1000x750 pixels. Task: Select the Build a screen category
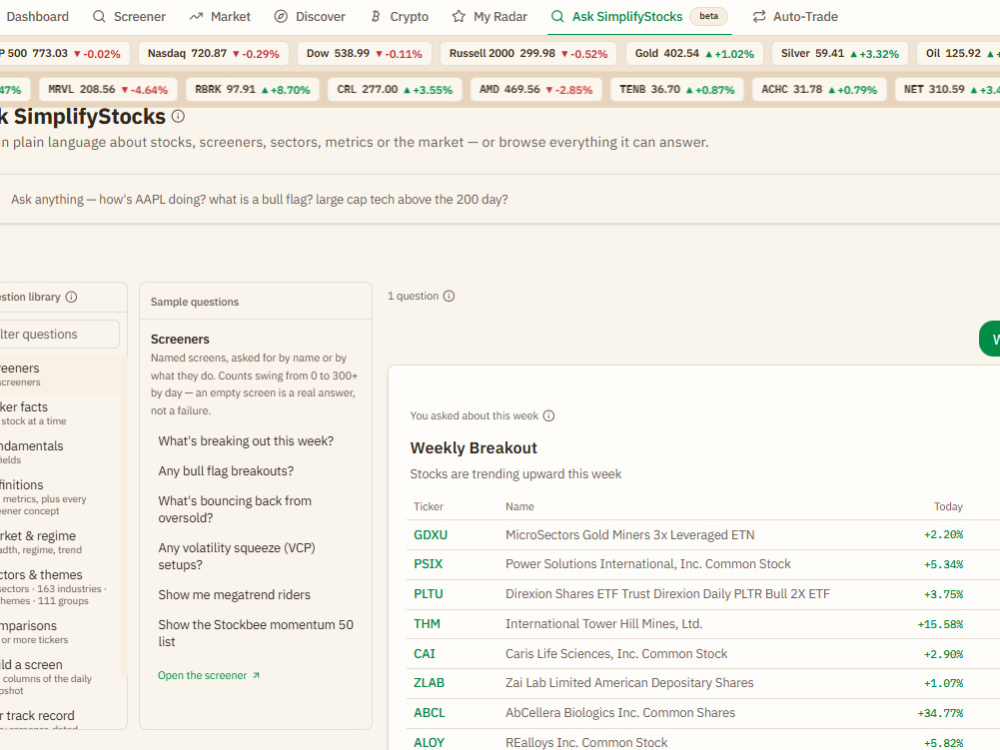(x=60, y=677)
